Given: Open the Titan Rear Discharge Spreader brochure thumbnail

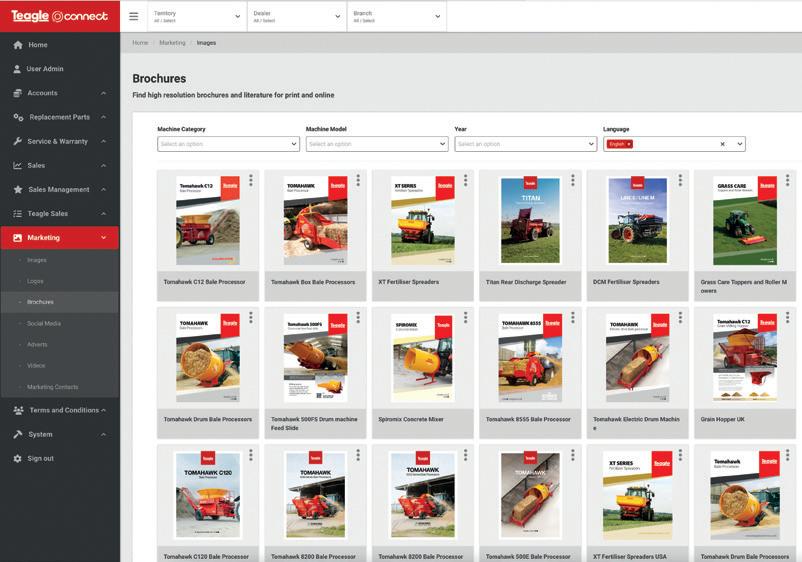Looking at the screenshot, I should (530, 220).
